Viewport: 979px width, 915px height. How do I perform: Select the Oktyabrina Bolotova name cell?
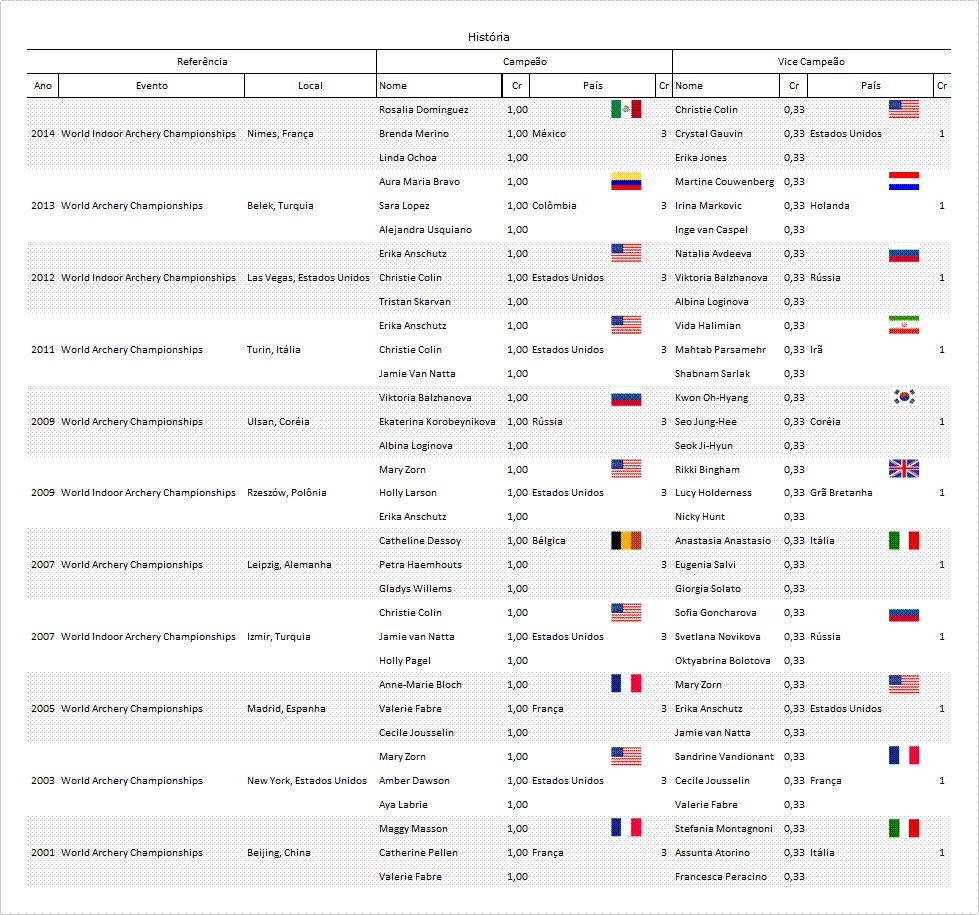point(722,661)
